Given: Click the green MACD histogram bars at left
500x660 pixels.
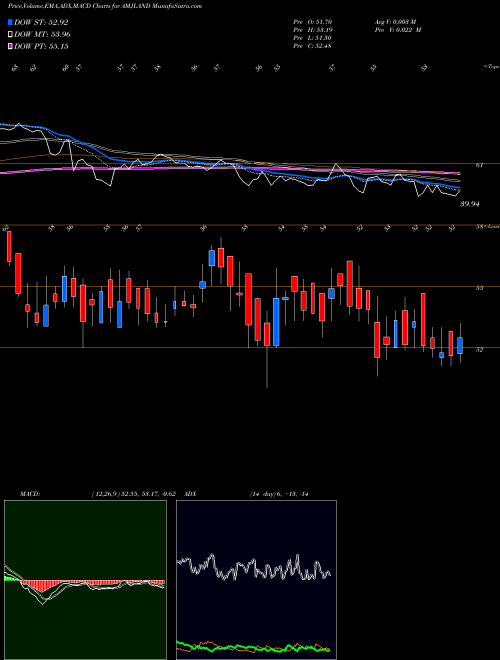Looking at the screenshot, I should (x=12, y=579).
